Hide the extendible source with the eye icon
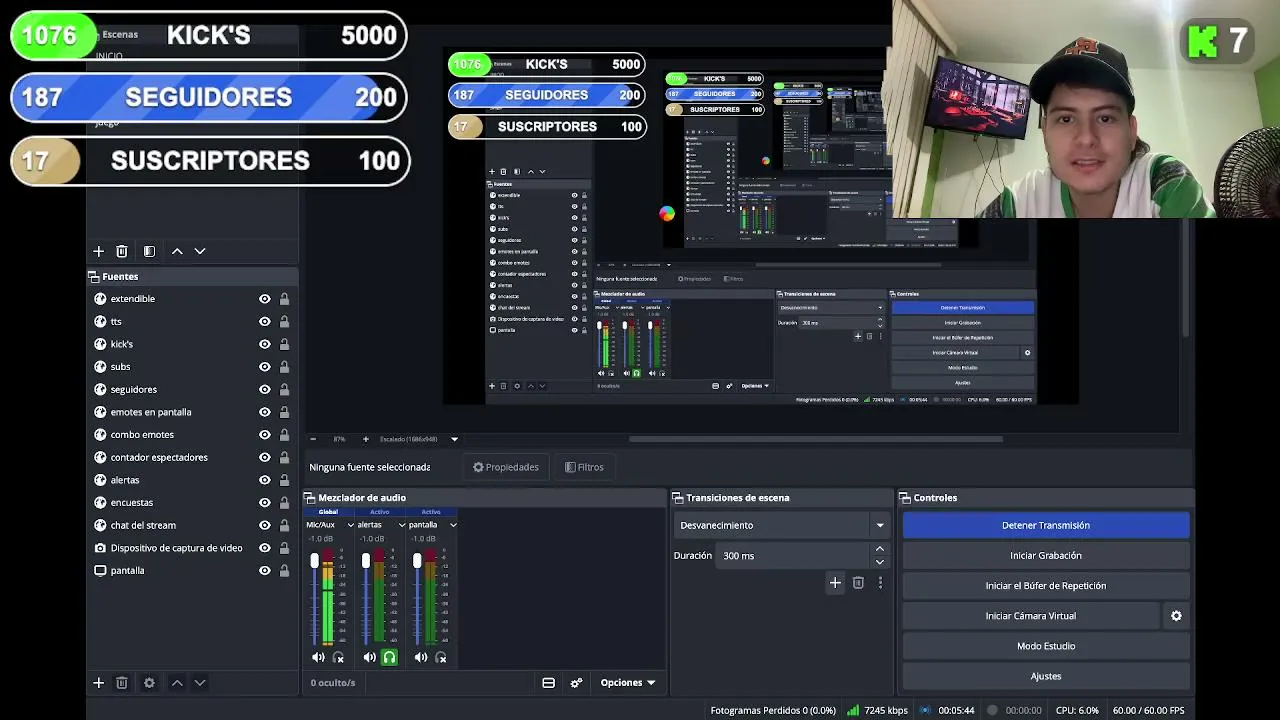1280x720 pixels. [265, 299]
